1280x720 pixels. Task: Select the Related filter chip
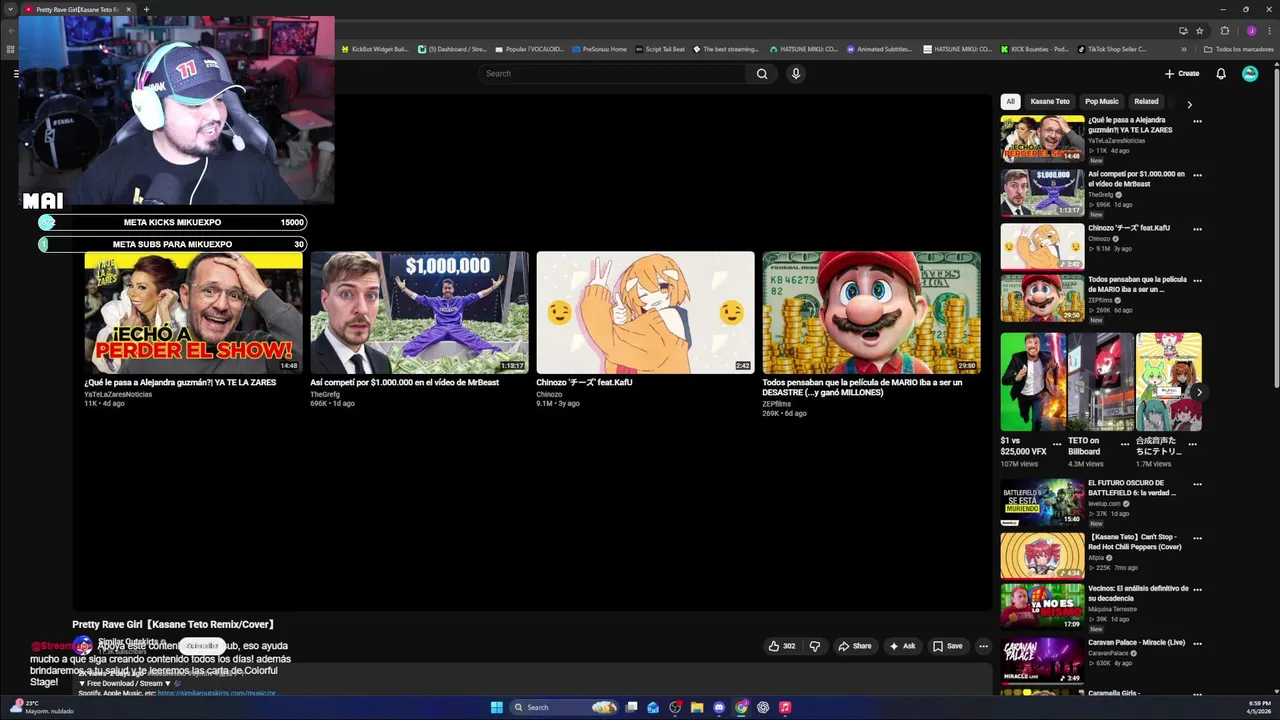point(1146,101)
